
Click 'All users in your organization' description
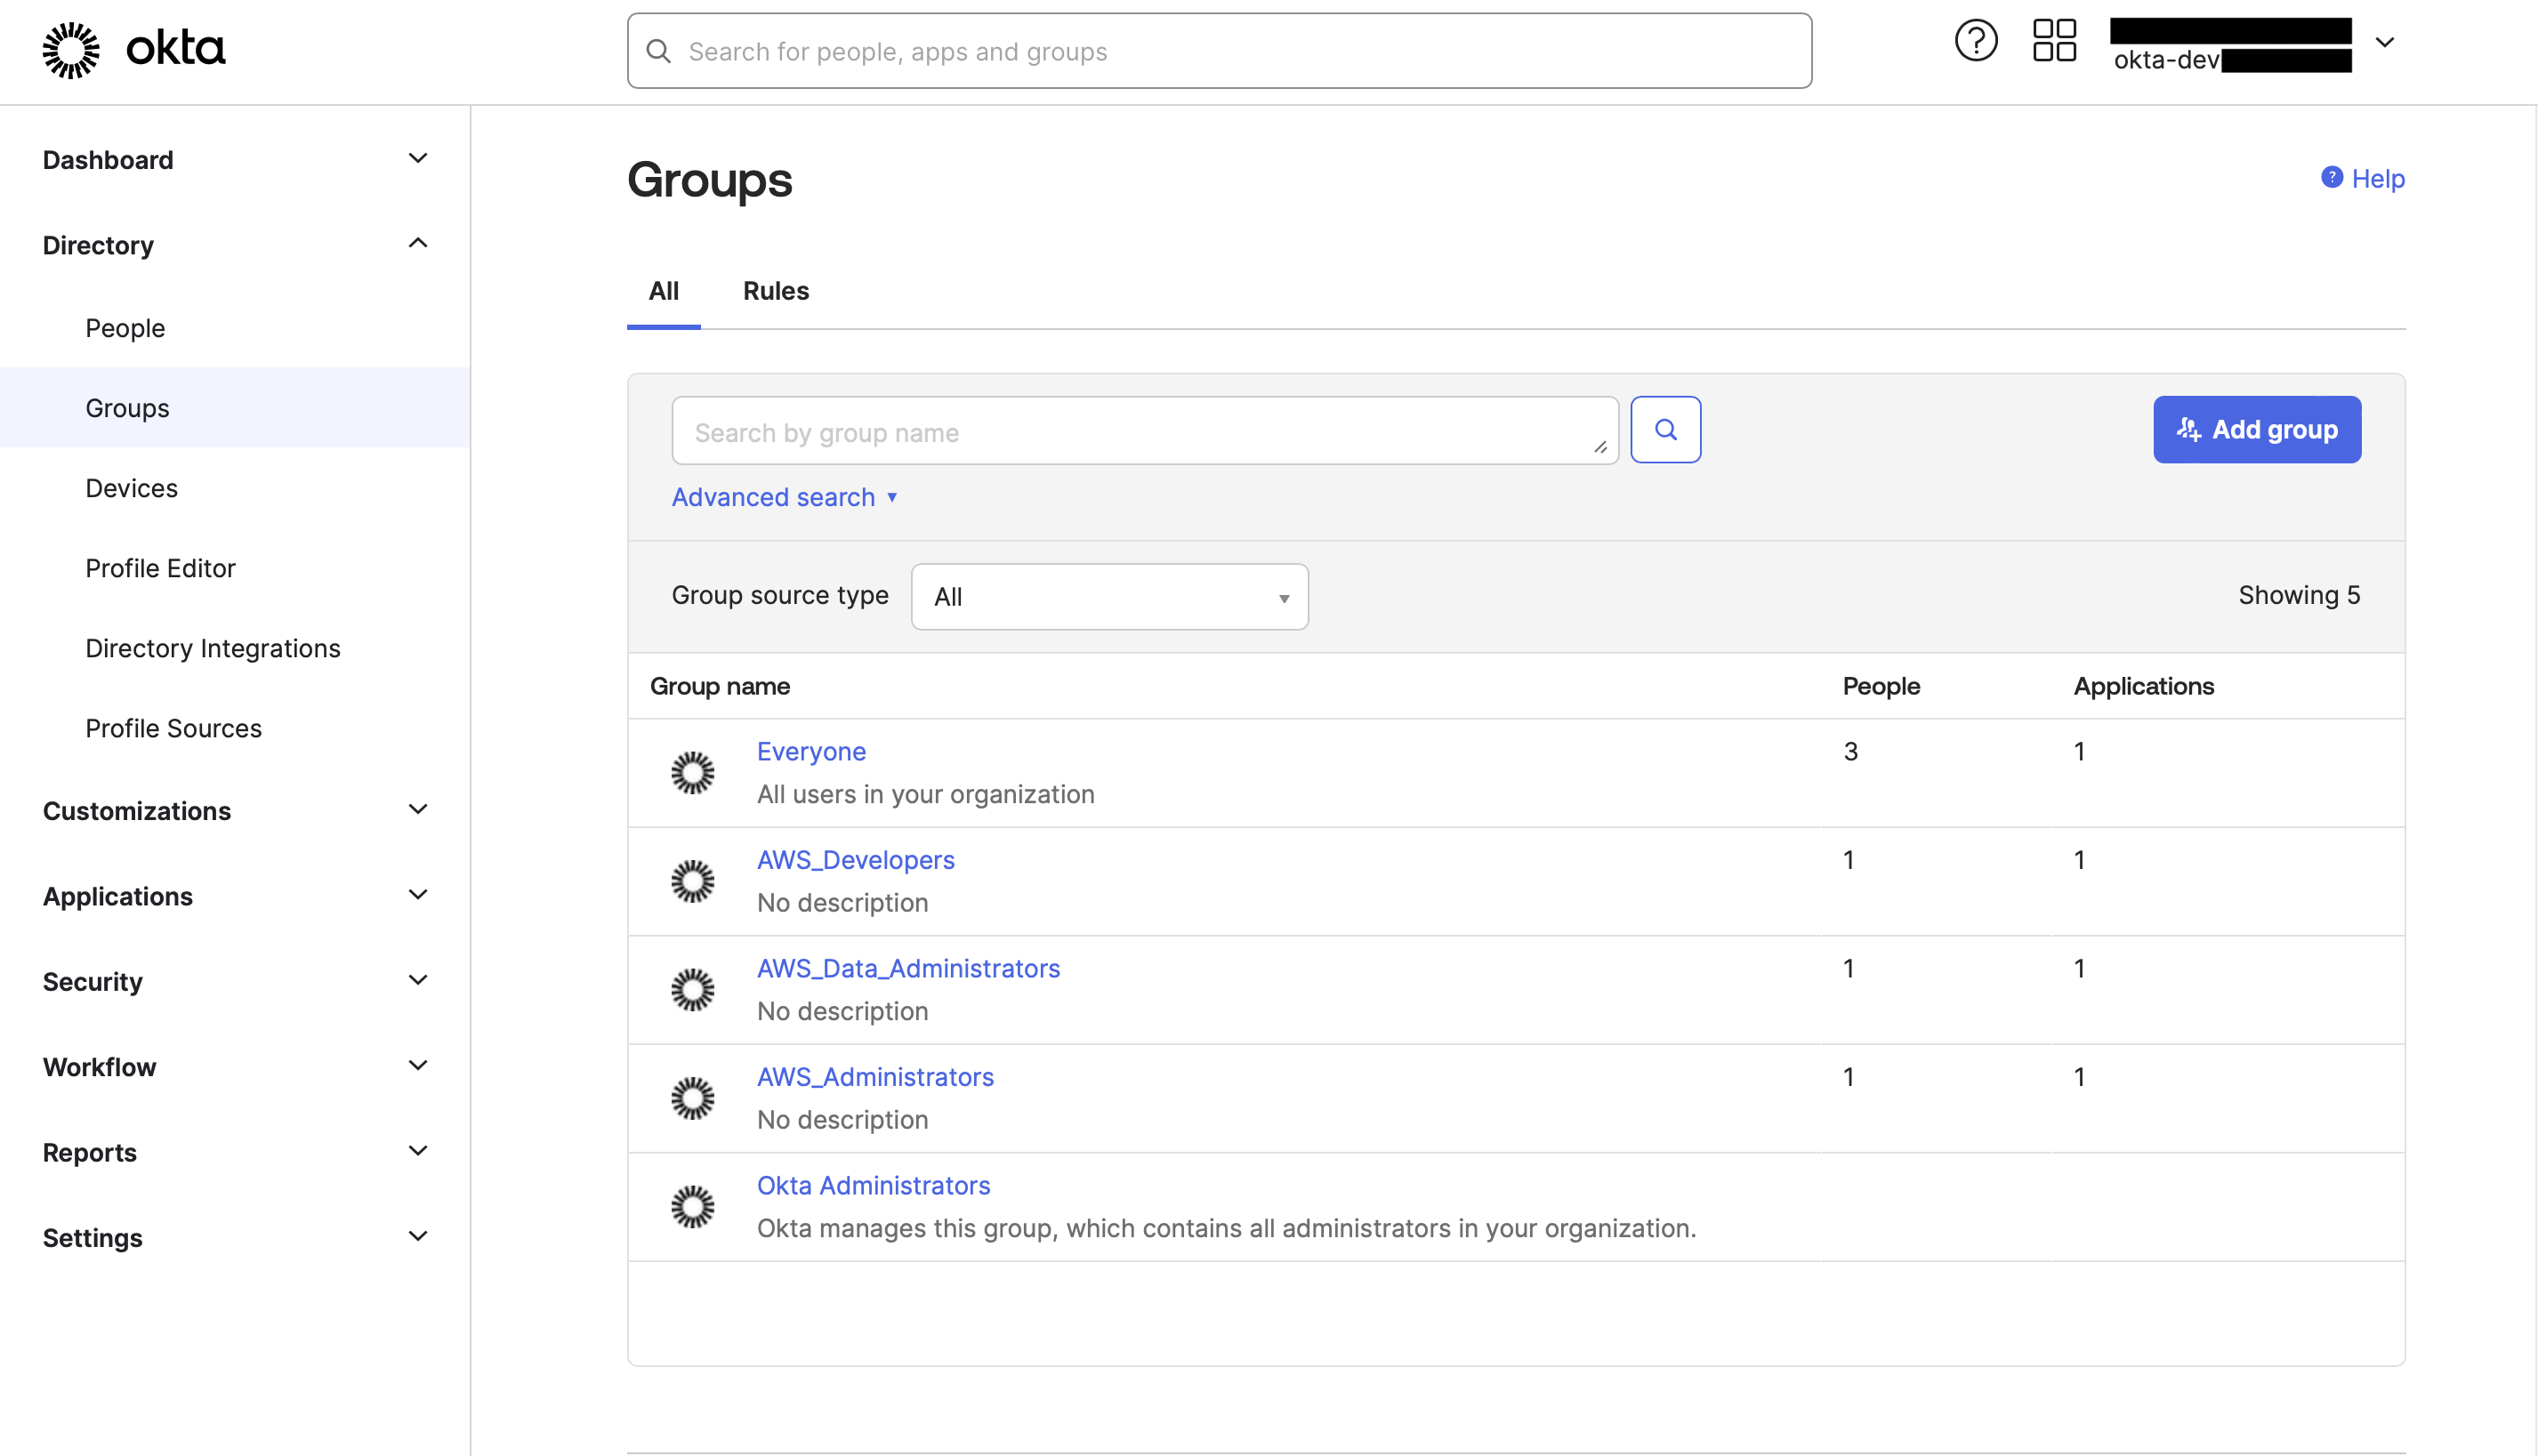pyautogui.click(x=925, y=794)
